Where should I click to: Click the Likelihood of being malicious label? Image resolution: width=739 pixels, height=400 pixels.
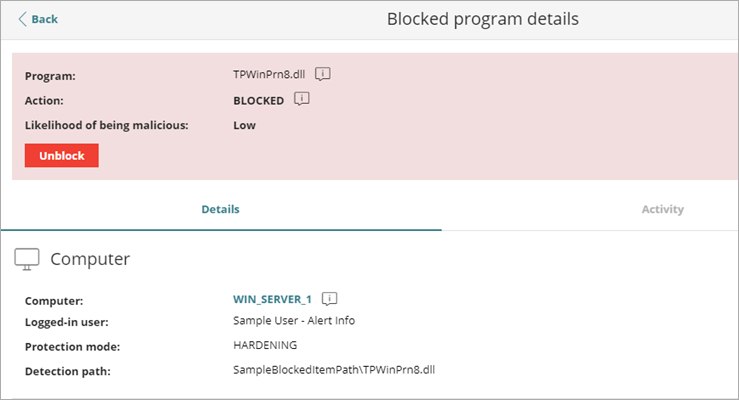point(107,125)
